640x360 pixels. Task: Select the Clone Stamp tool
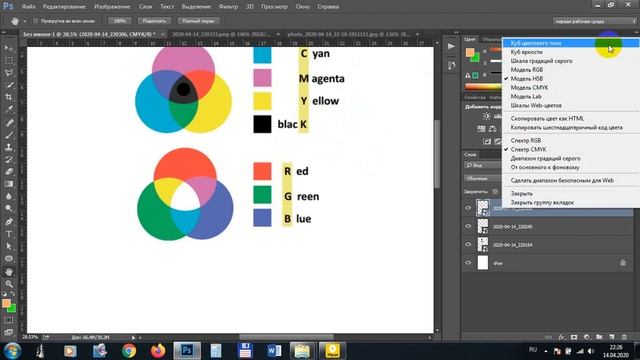point(9,147)
